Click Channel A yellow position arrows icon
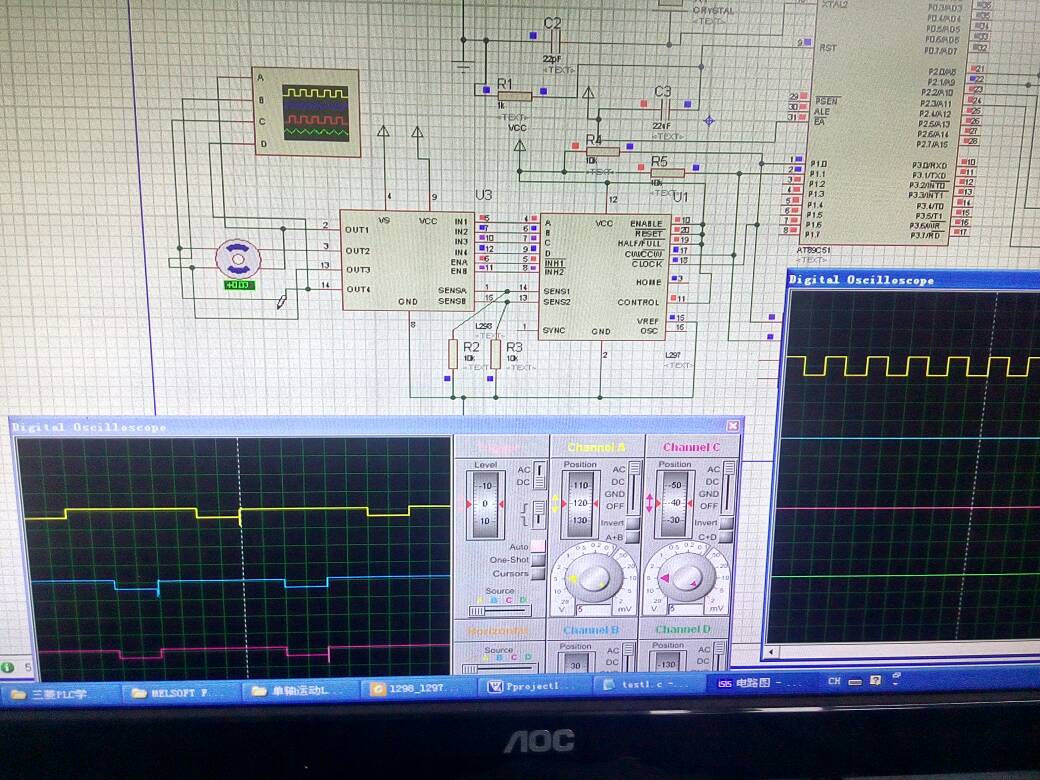The width and height of the screenshot is (1040, 780). click(x=556, y=503)
